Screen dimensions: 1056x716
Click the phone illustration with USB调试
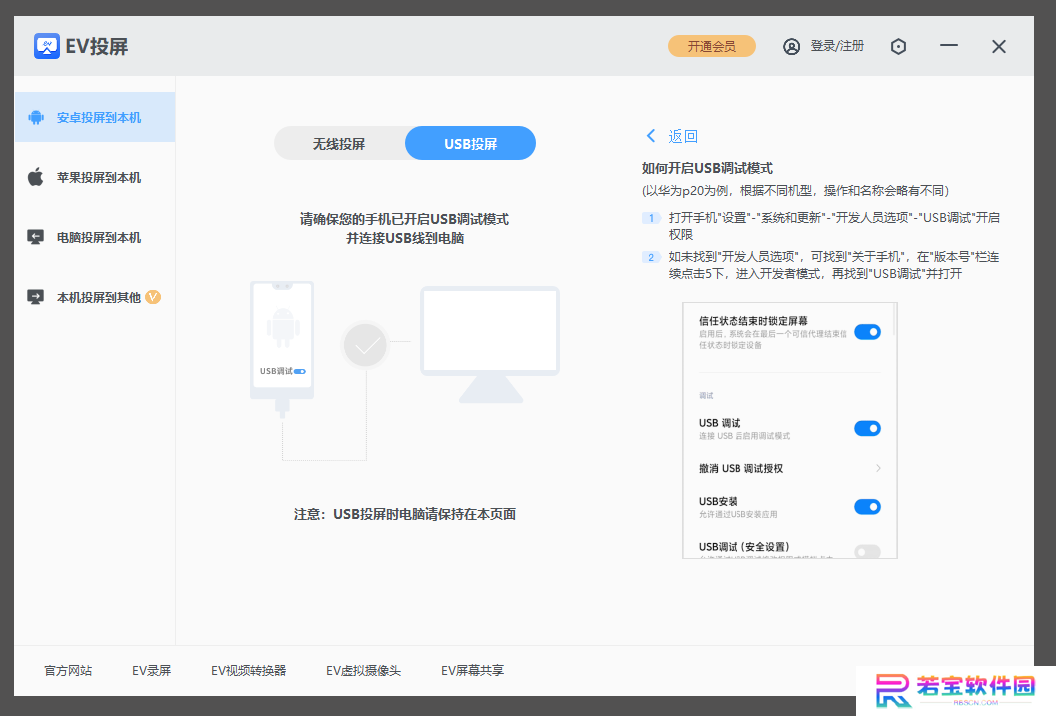click(x=282, y=348)
